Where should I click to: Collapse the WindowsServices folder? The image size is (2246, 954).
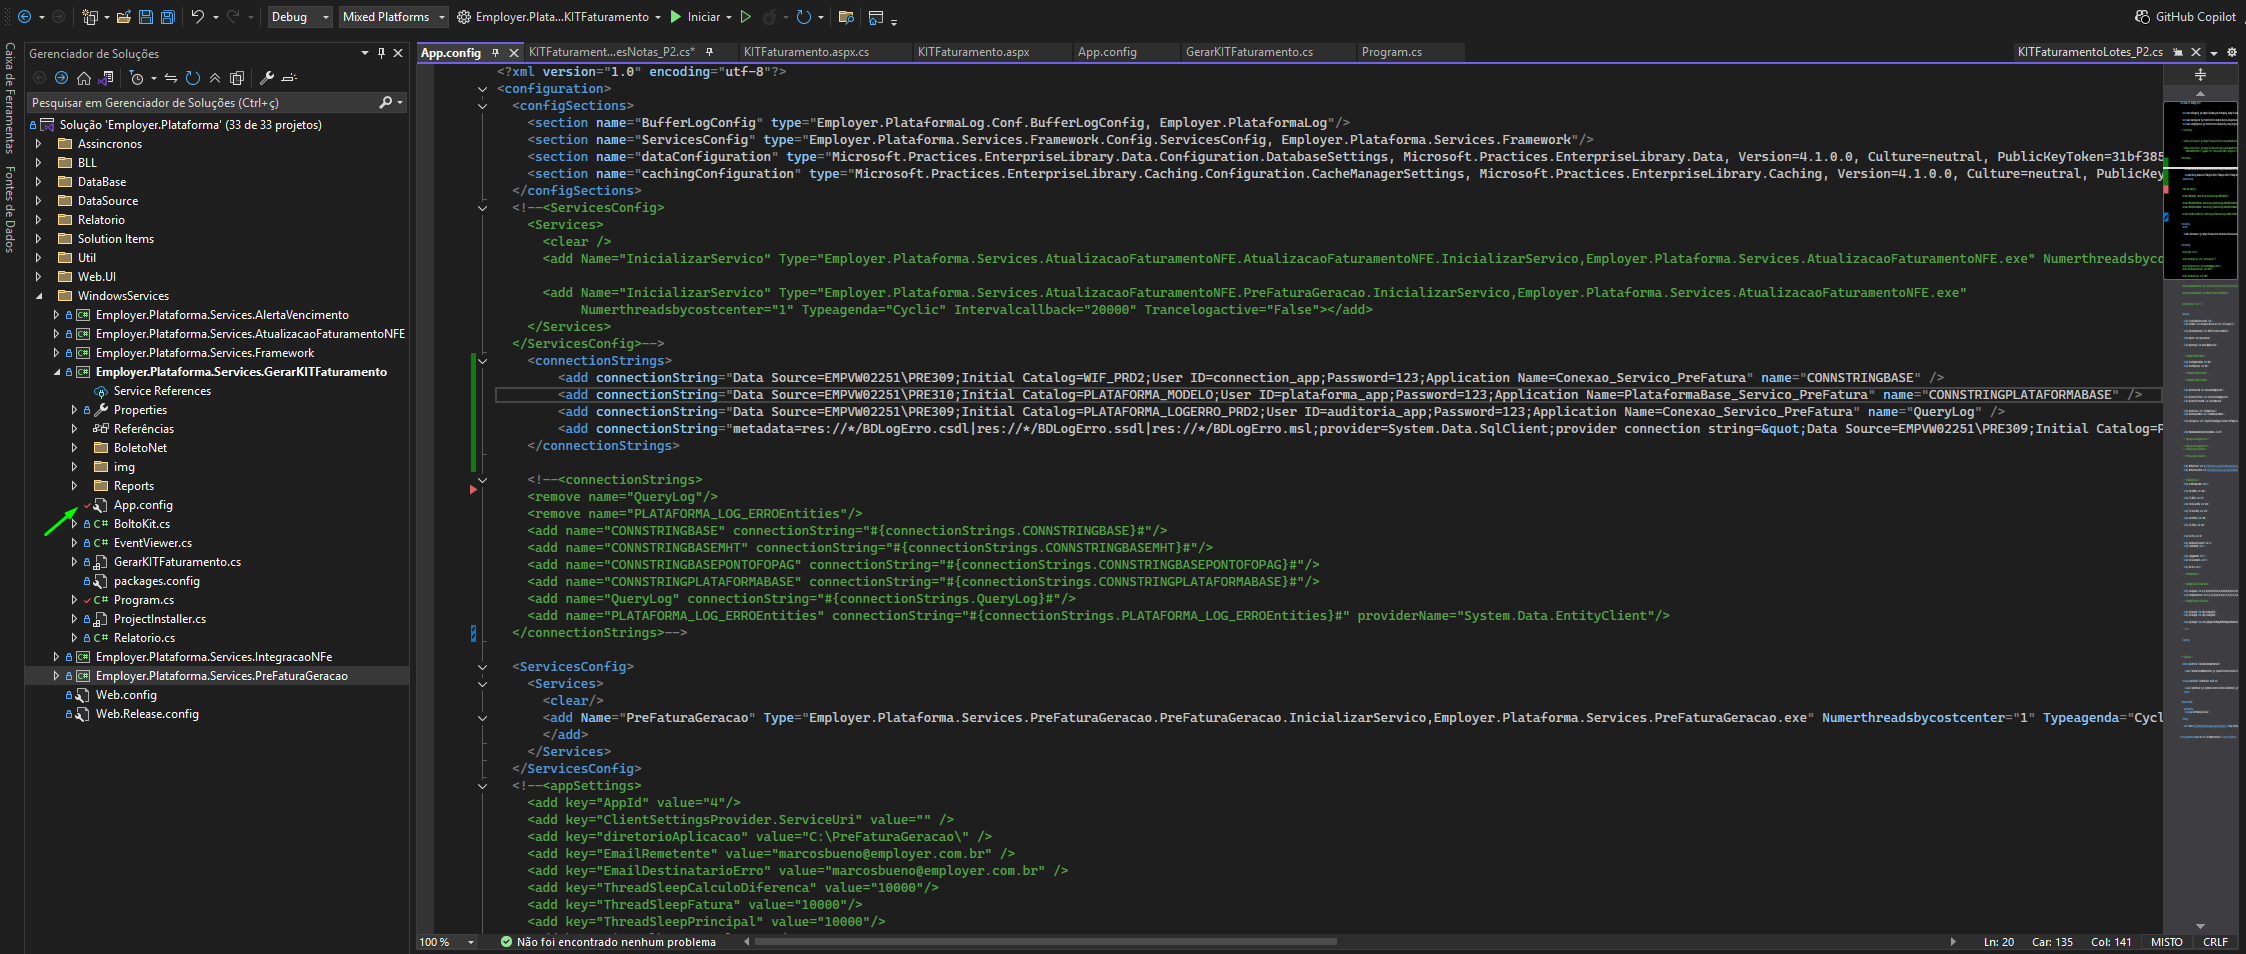coord(39,296)
